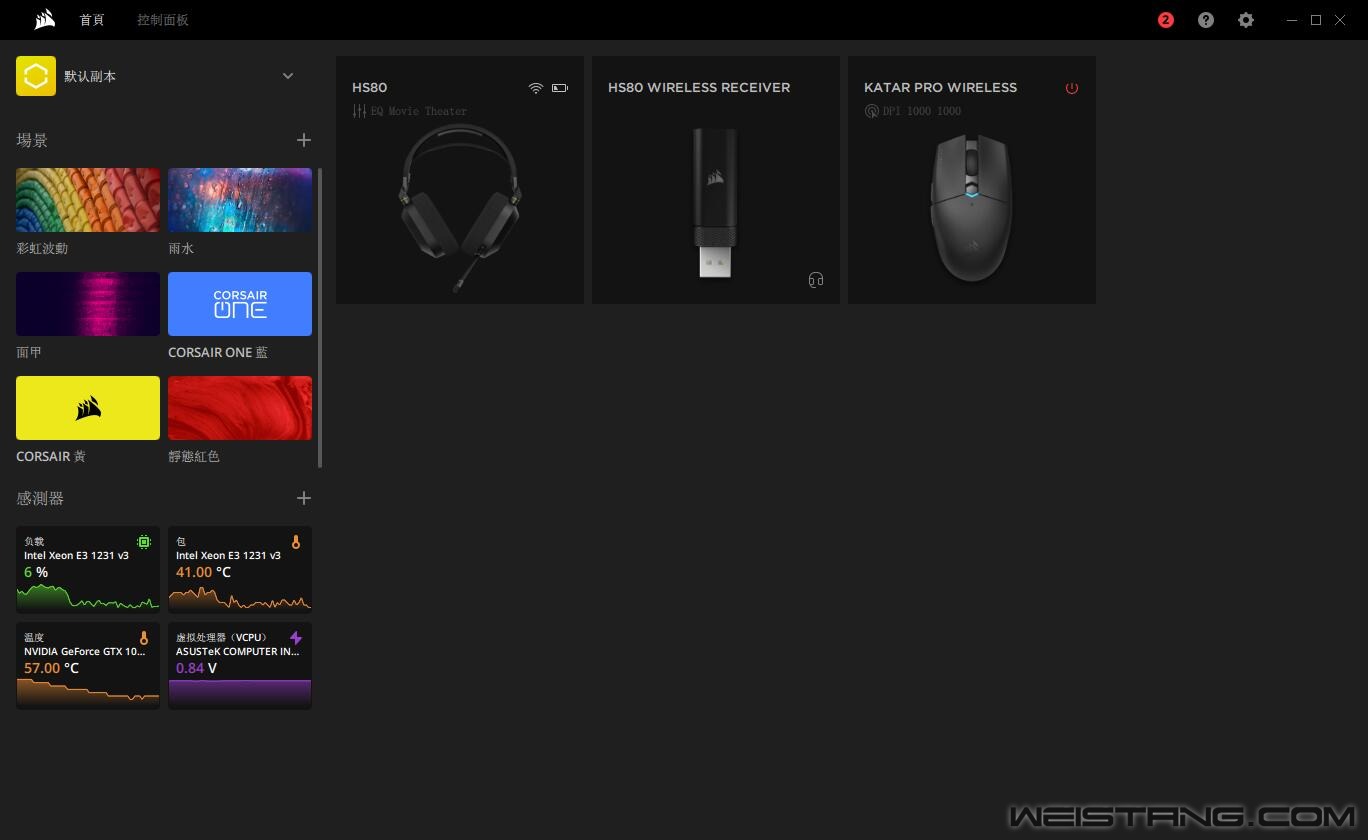Screen dimensions: 1368x840
Task: Open the NVIDIA GeForce GTX temperature tile
Action: [88, 665]
